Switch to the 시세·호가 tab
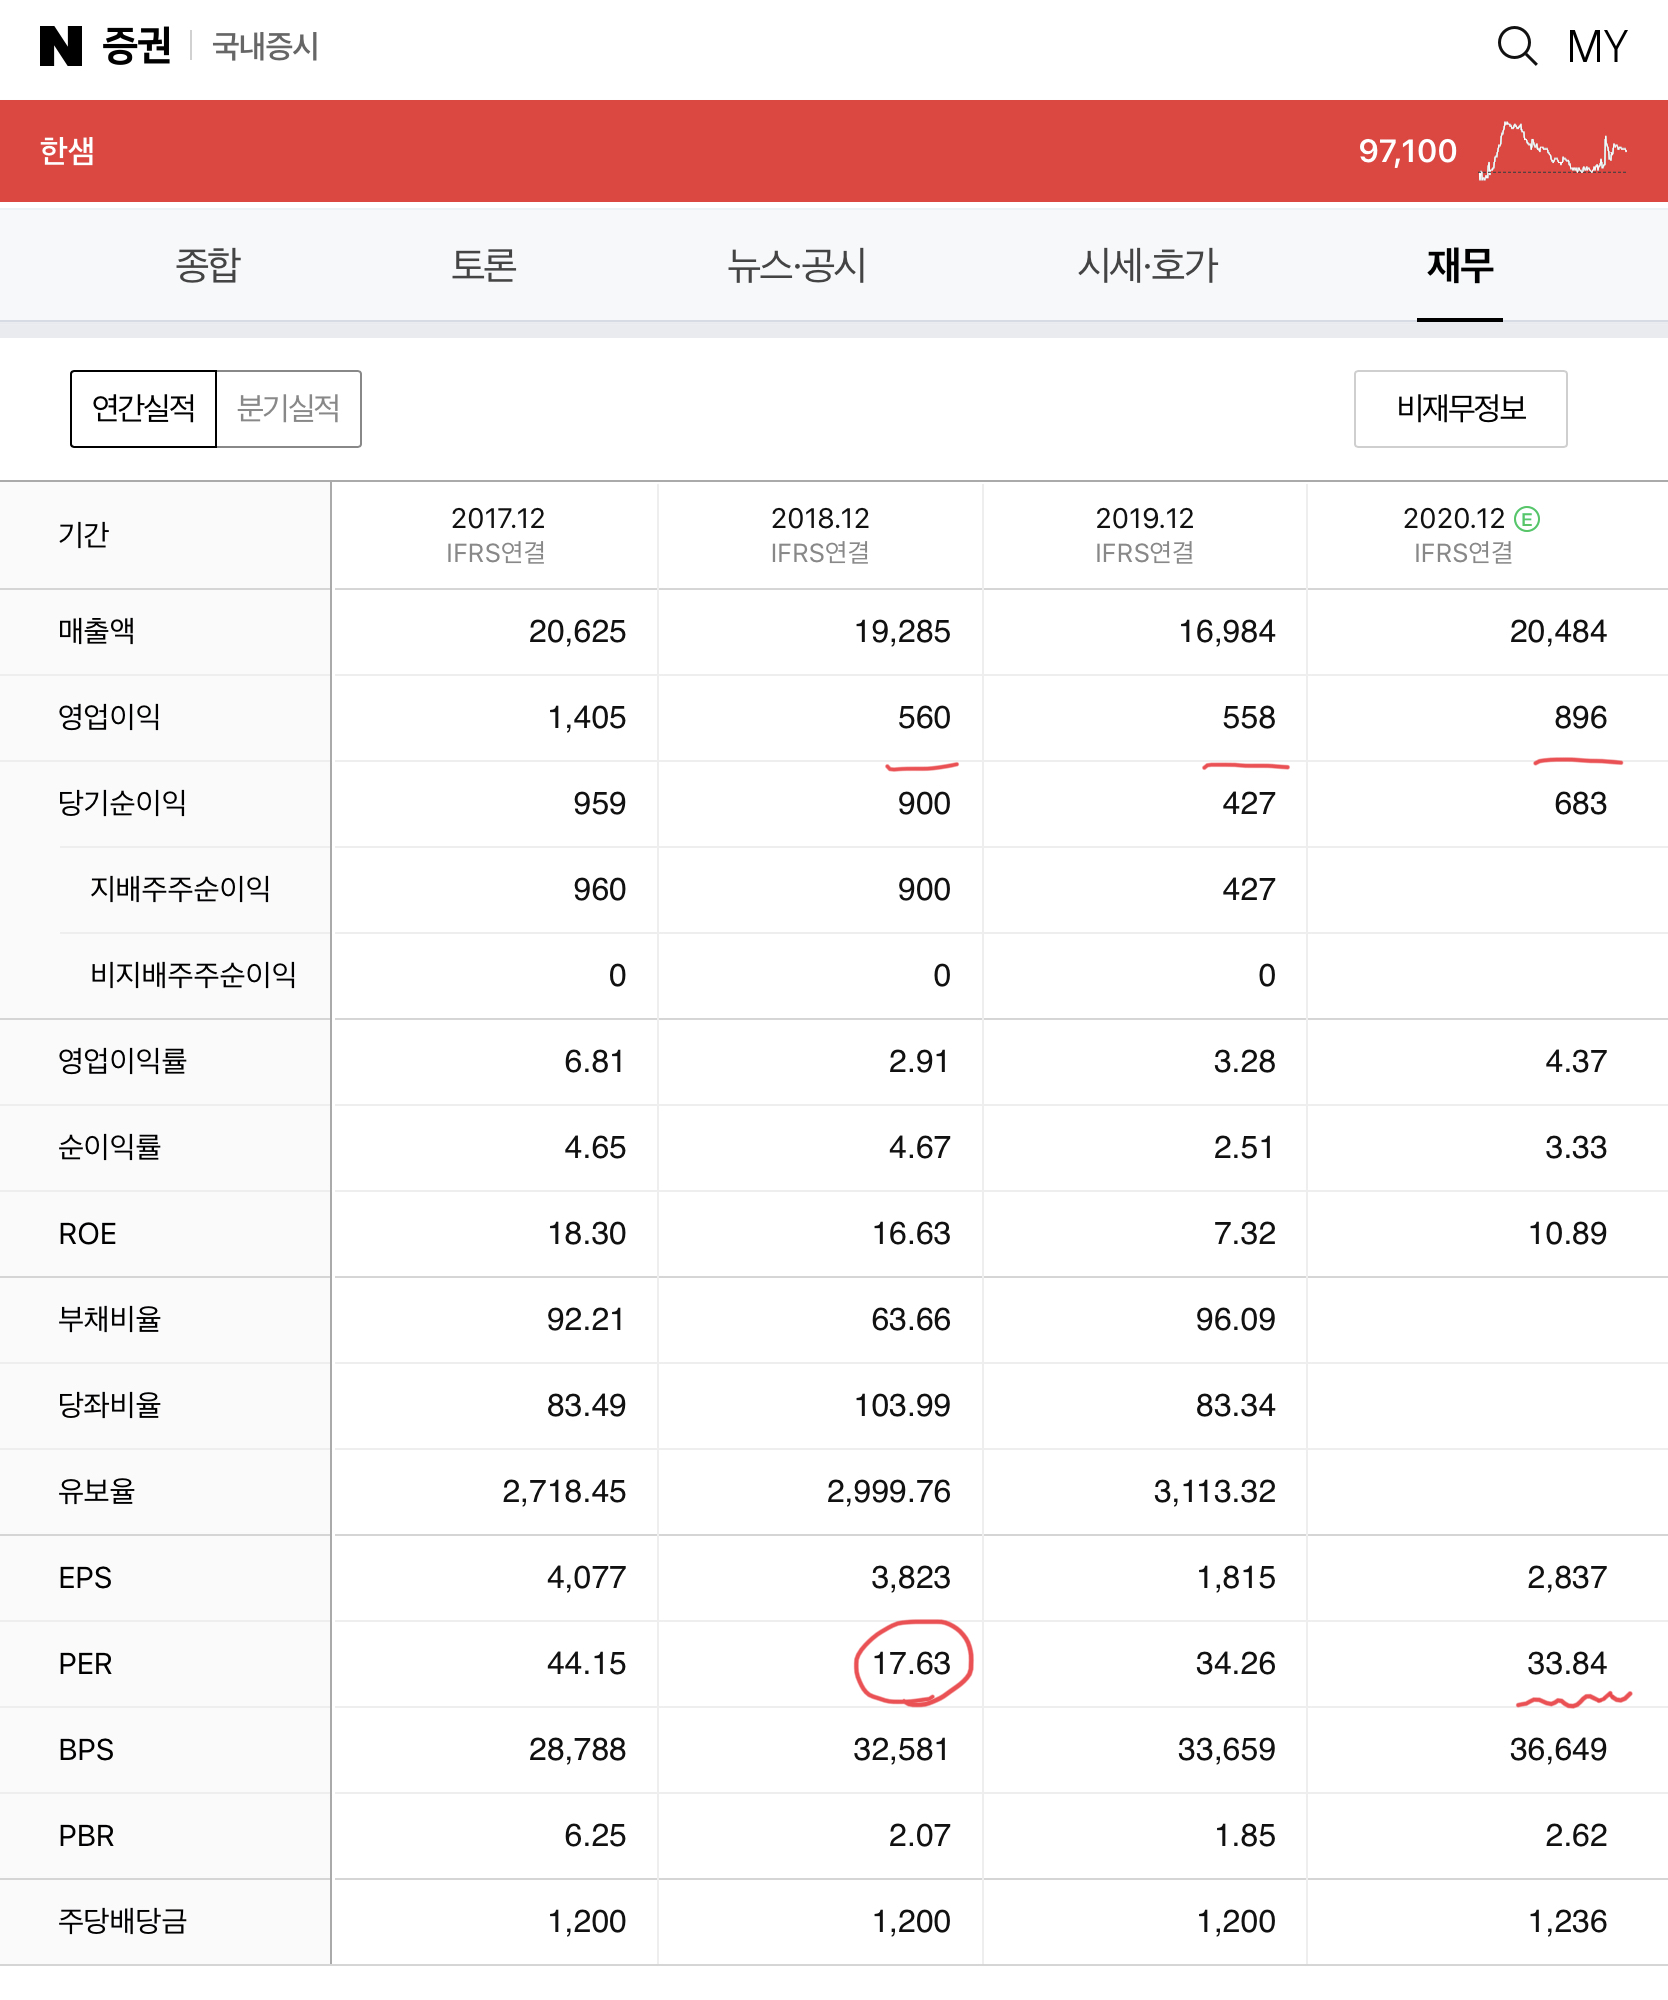The width and height of the screenshot is (1668, 2000). pyautogui.click(x=1147, y=265)
